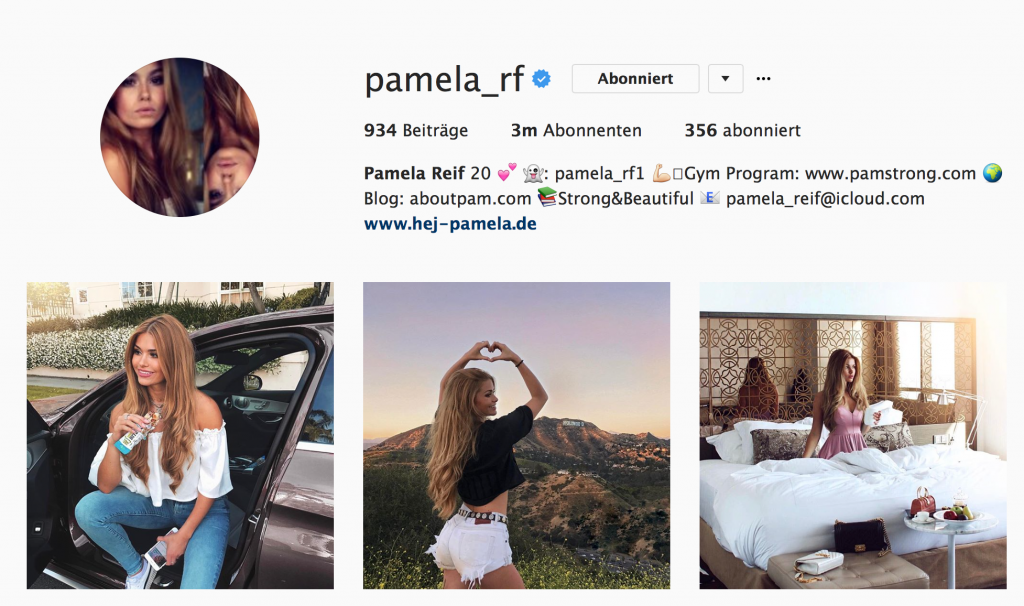Click the blue verified badge icon
The height and width of the screenshot is (606, 1024).
541,79
